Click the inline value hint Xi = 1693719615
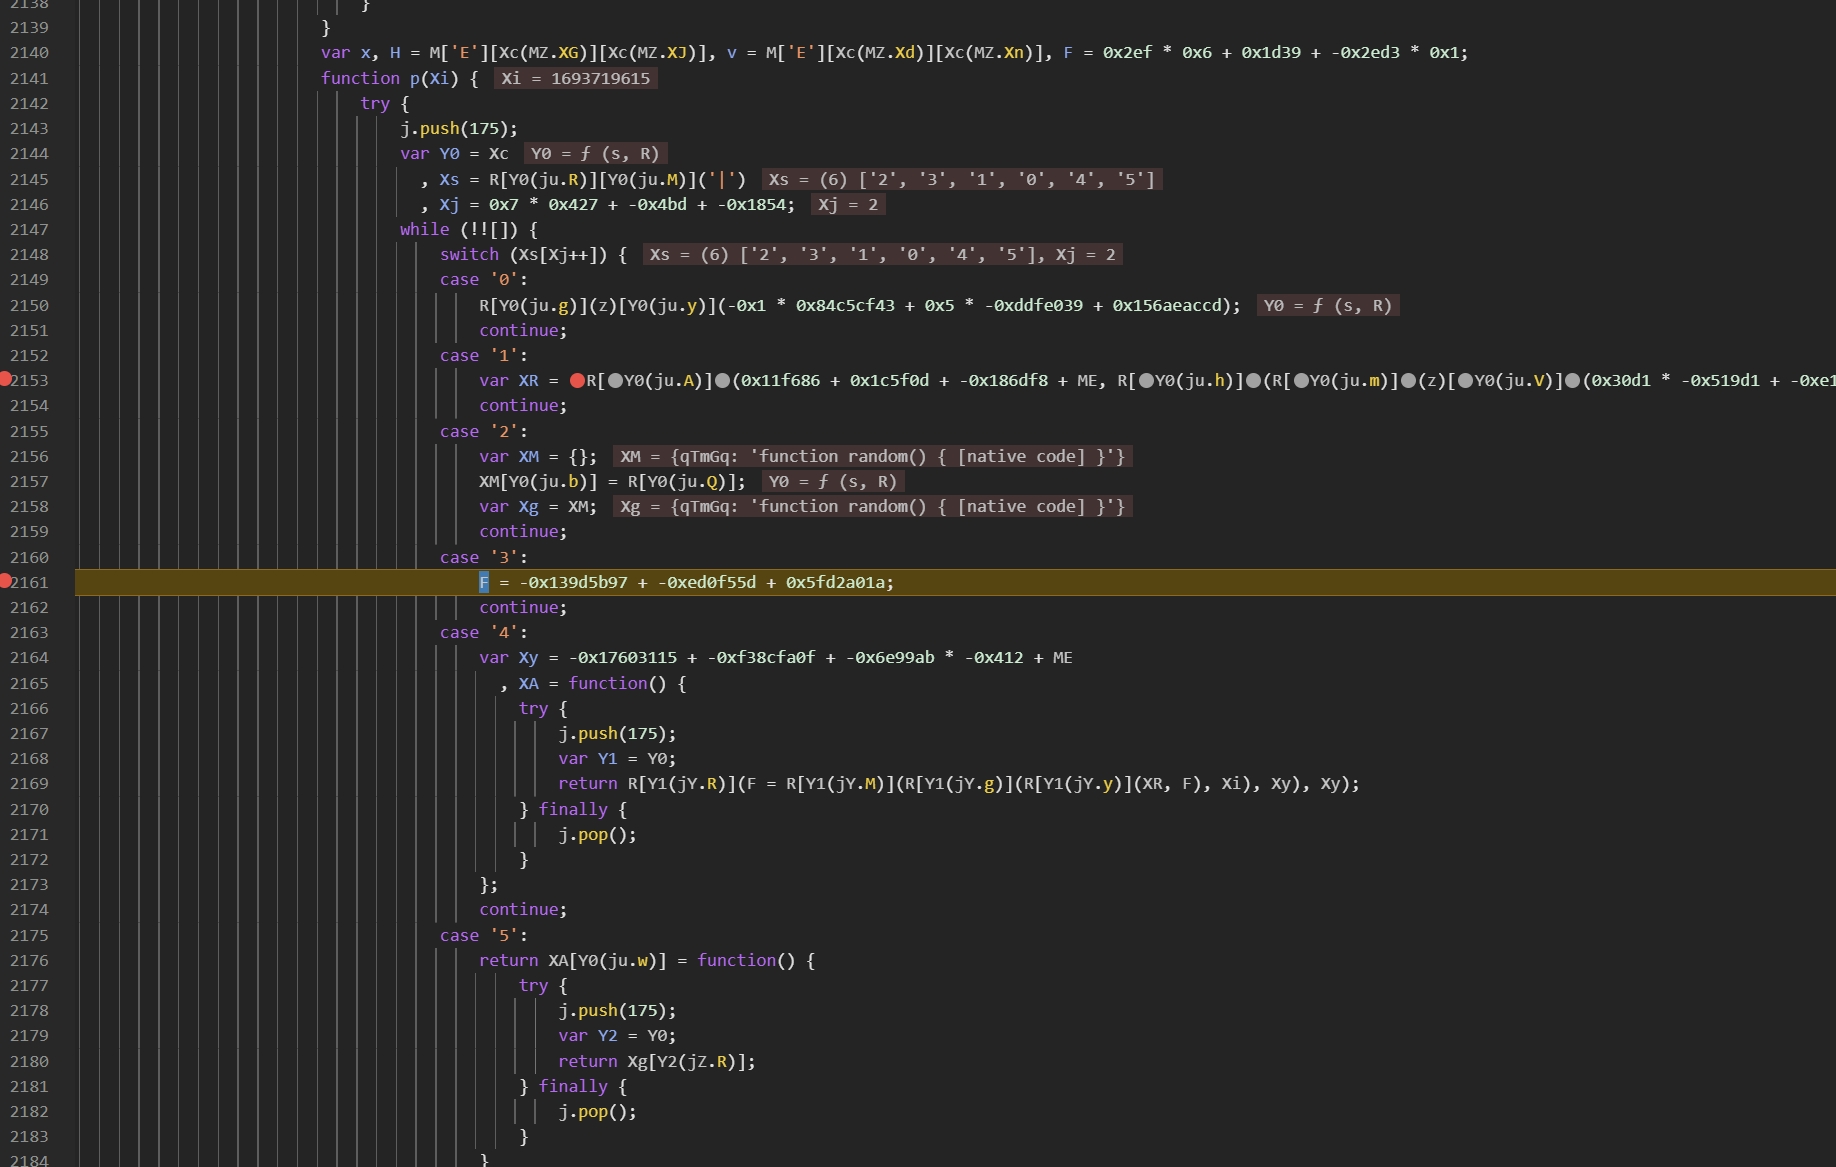 pos(575,78)
